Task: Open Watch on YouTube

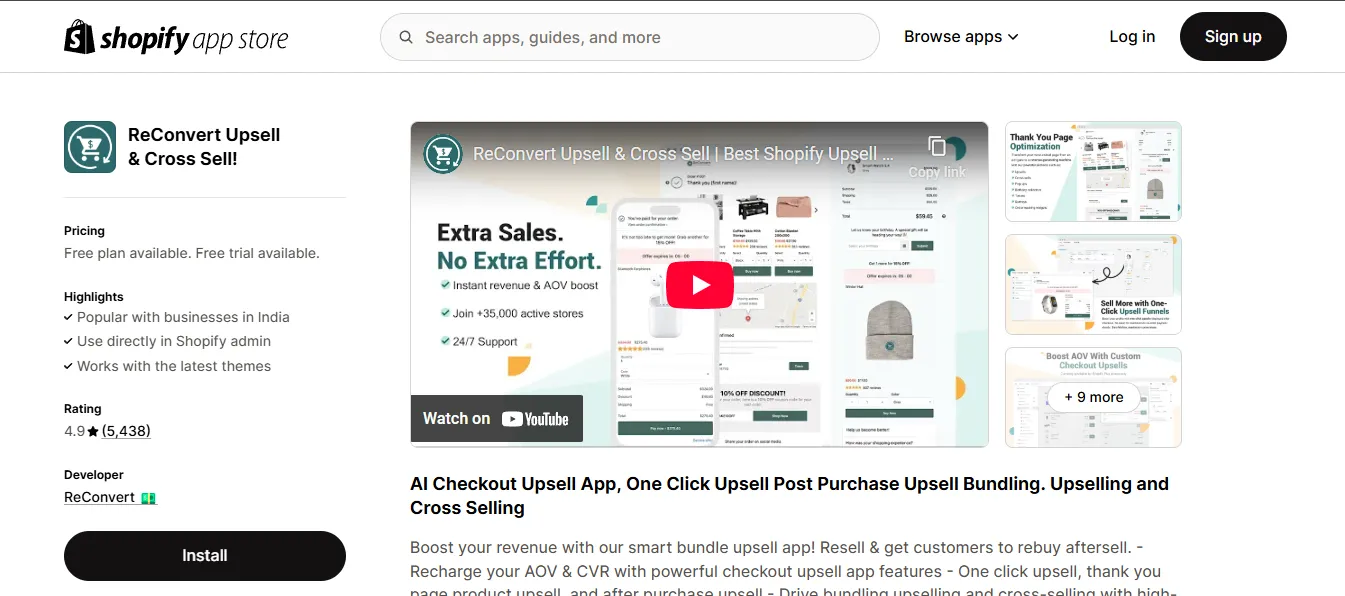Action: click(x=495, y=419)
